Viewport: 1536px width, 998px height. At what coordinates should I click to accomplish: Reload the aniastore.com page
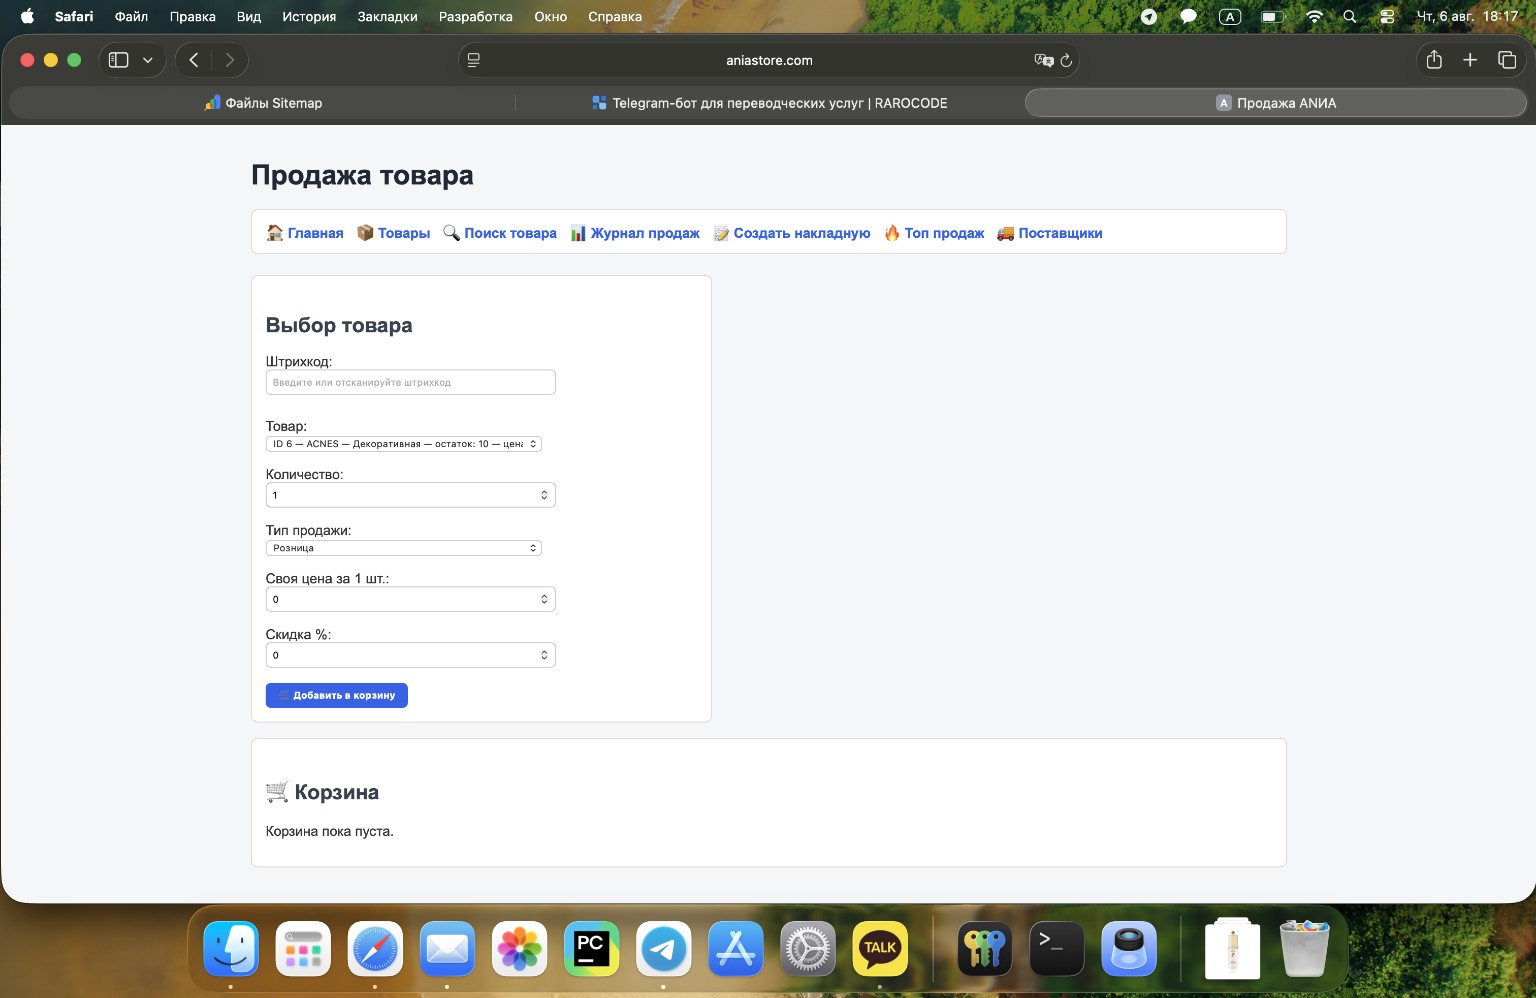[1066, 60]
